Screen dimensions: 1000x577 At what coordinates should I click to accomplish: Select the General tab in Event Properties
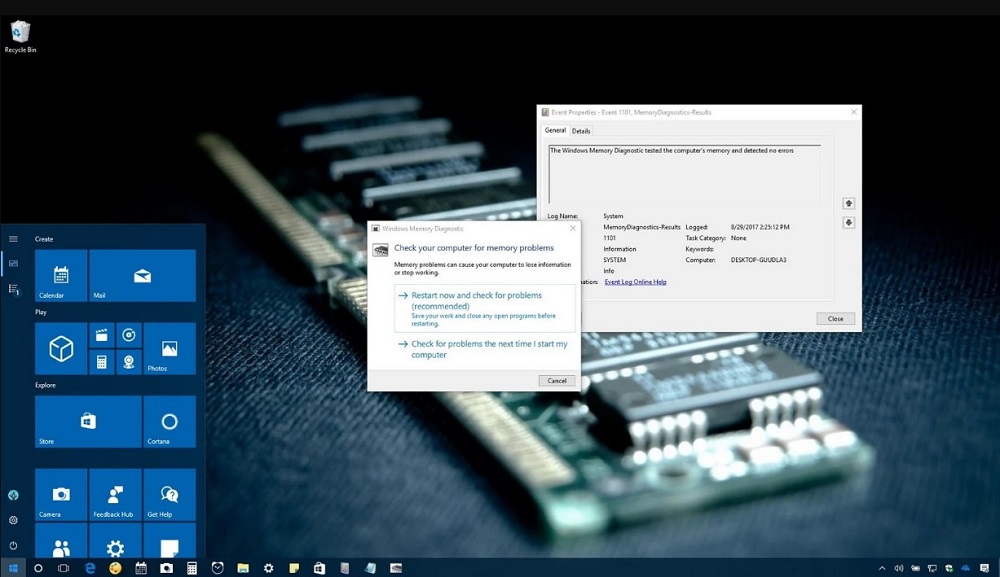[555, 130]
